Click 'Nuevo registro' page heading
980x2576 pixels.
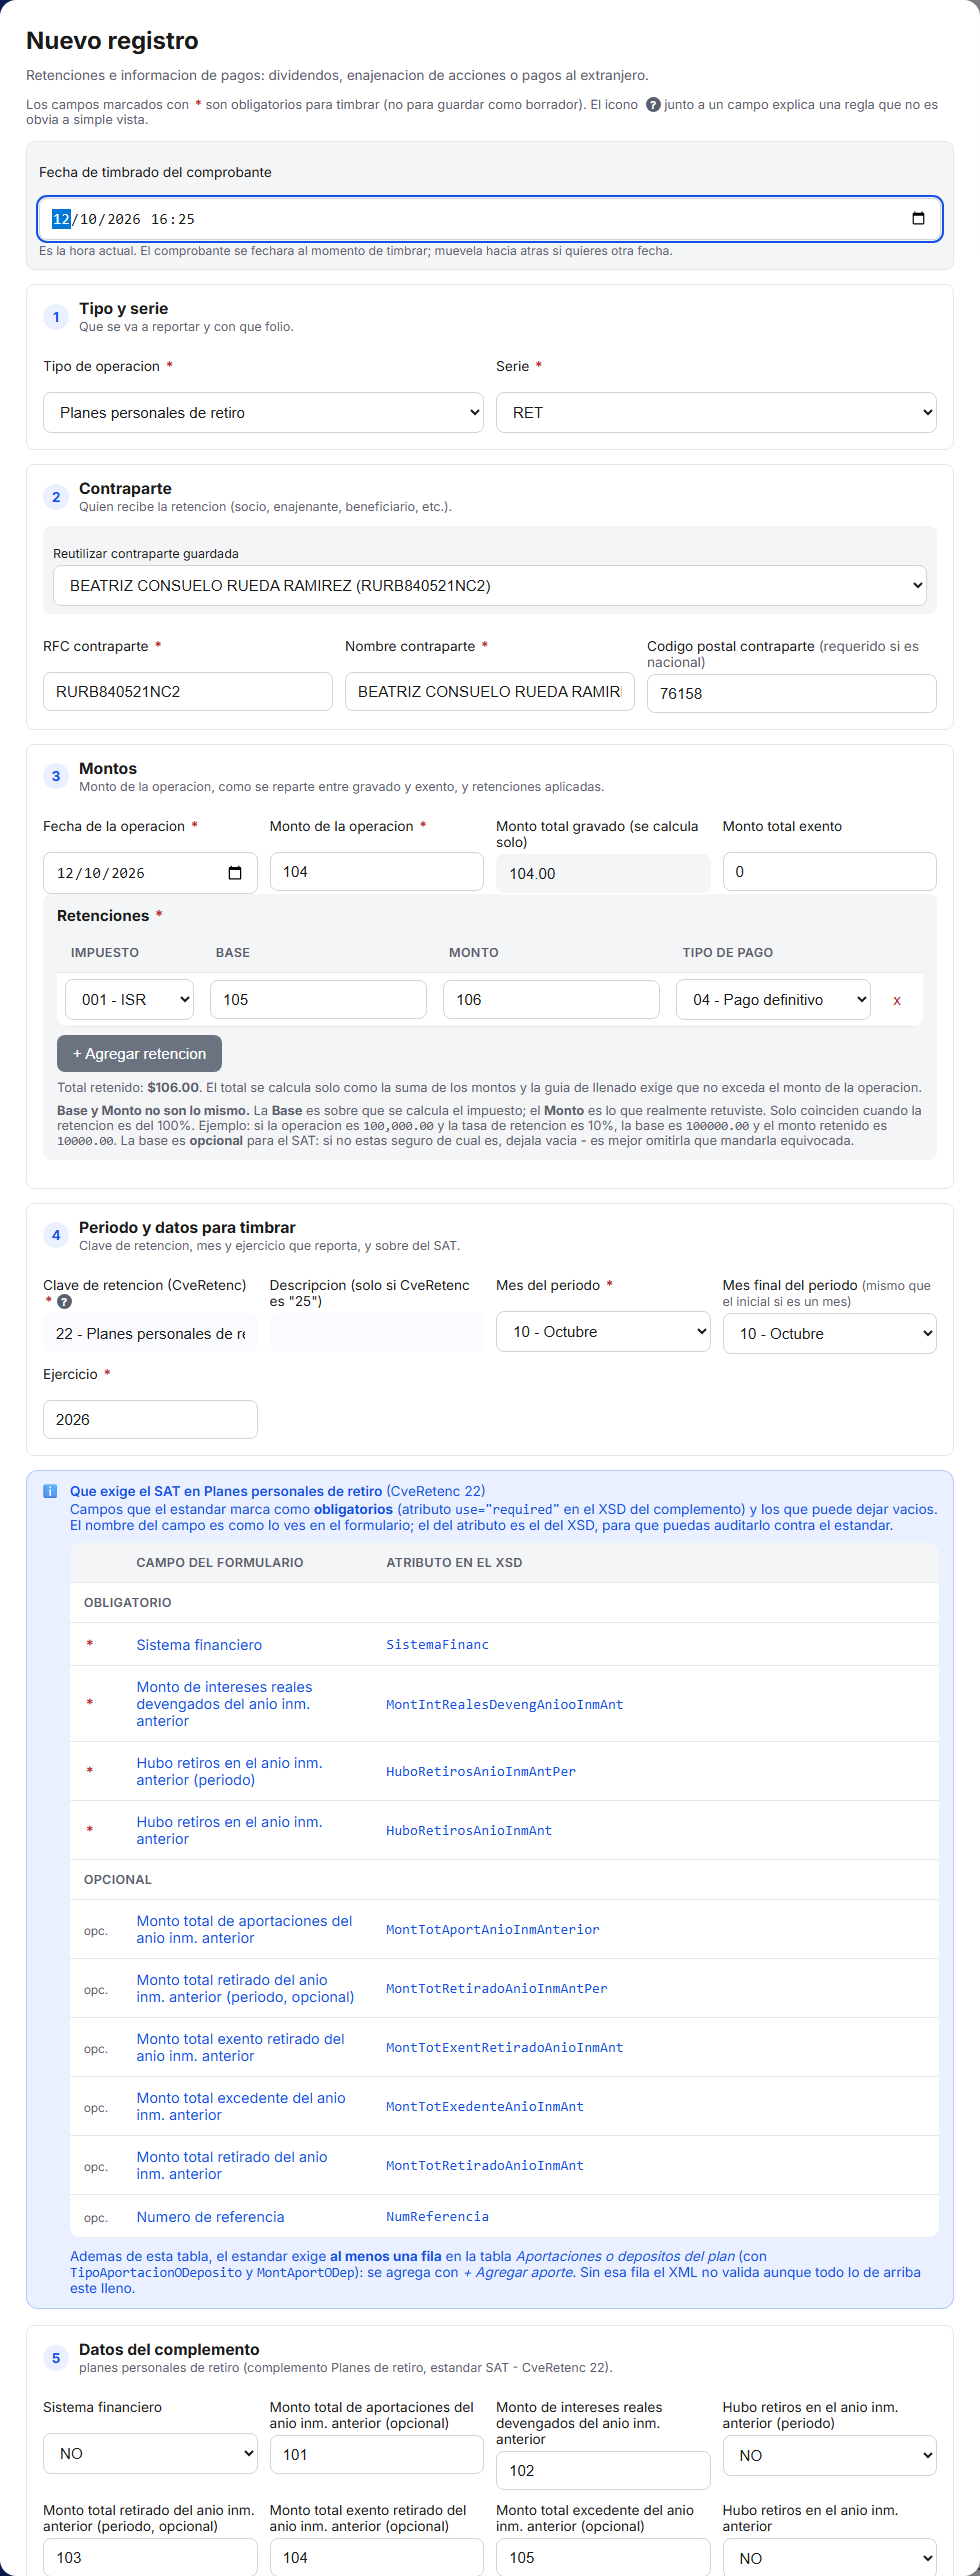pyautogui.click(x=112, y=41)
